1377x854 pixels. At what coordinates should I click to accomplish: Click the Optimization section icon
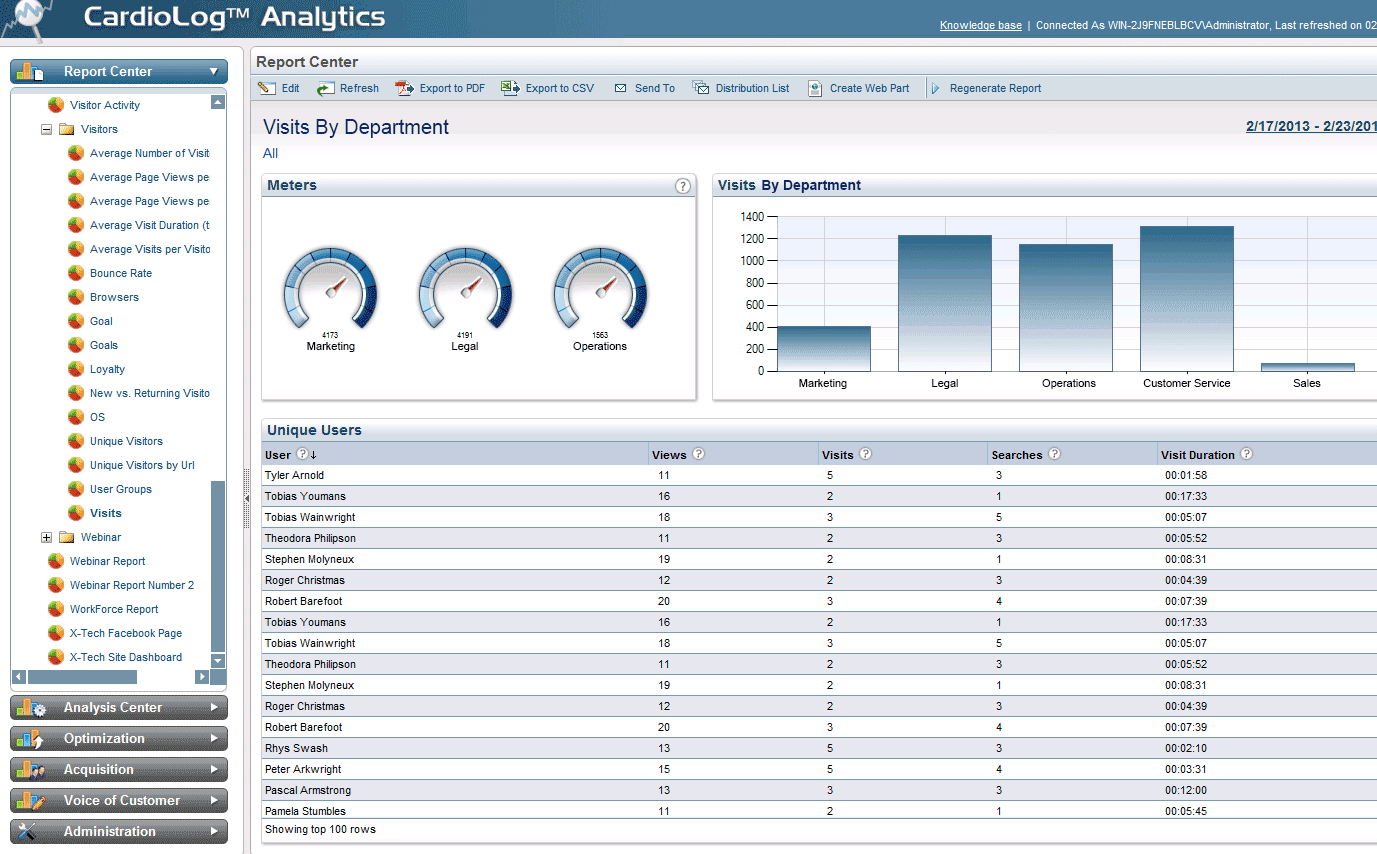31,738
